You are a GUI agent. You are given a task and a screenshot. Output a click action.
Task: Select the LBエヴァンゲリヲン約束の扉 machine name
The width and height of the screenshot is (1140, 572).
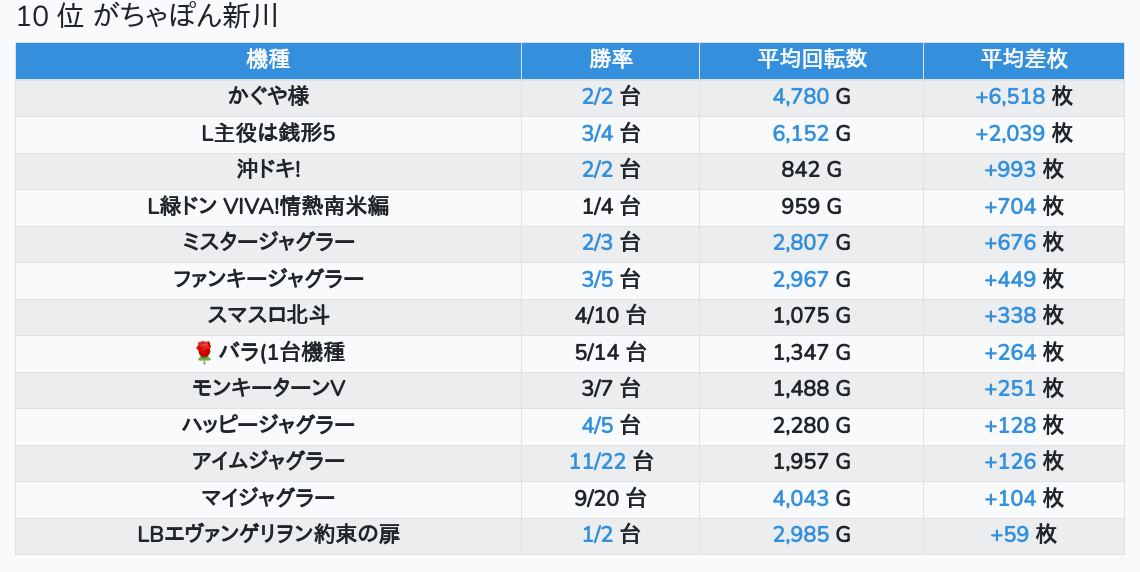[x=268, y=535]
